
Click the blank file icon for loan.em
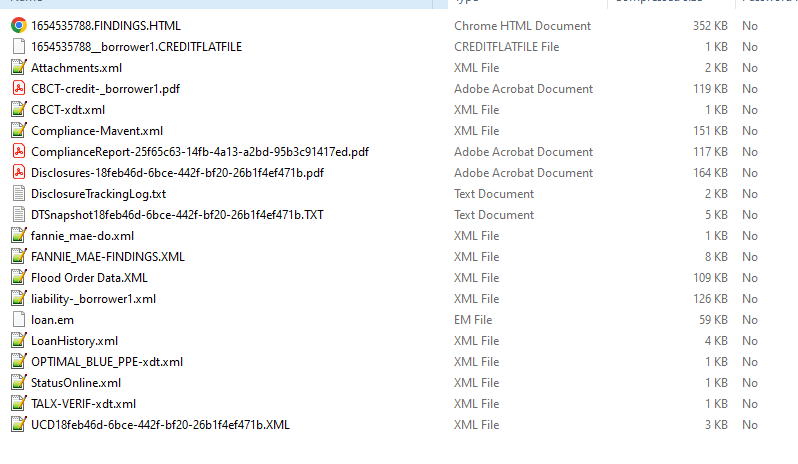point(18,320)
